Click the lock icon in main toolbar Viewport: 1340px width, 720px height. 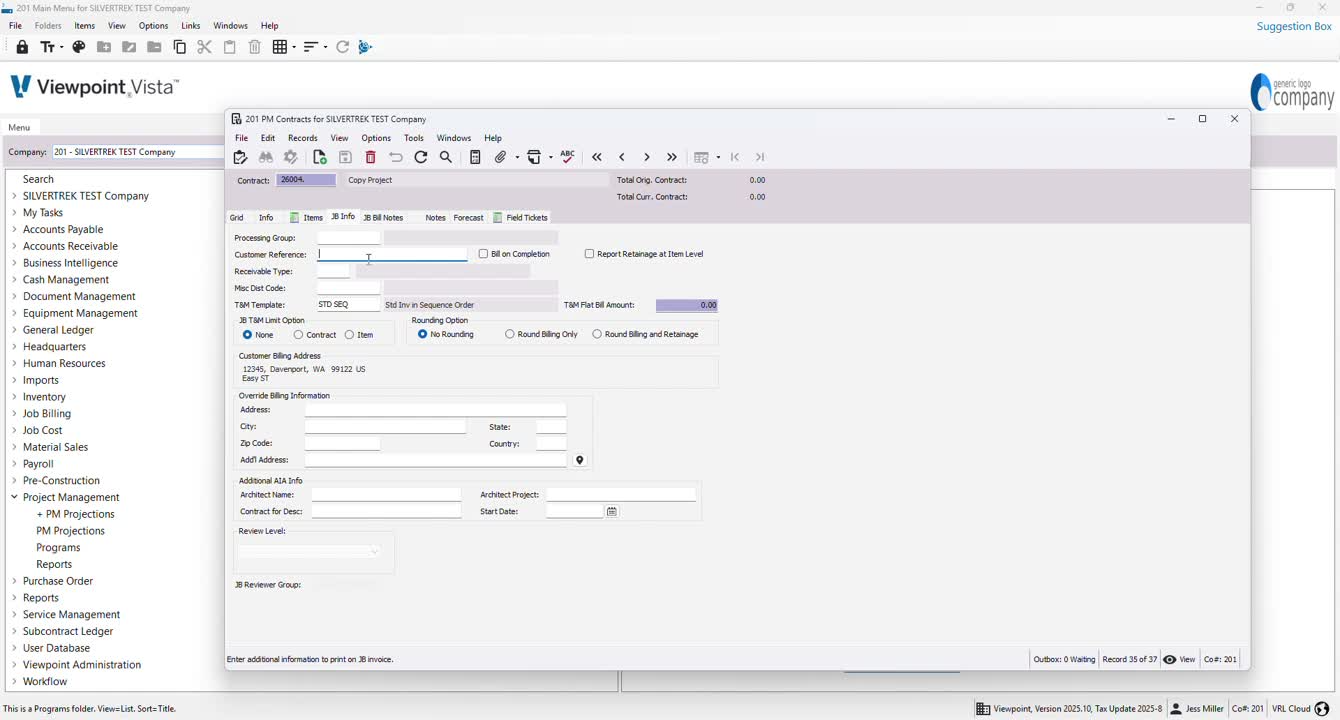point(22,47)
